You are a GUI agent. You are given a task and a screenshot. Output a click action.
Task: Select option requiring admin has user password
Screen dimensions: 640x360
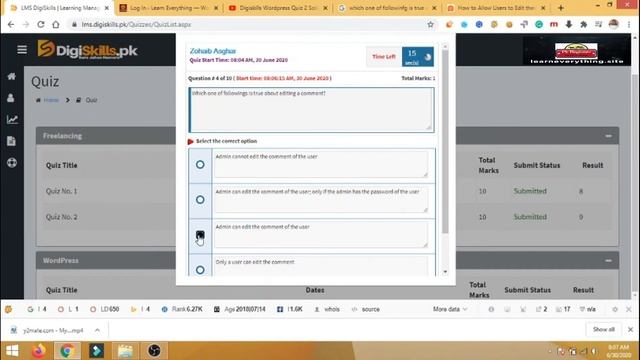(x=200, y=200)
